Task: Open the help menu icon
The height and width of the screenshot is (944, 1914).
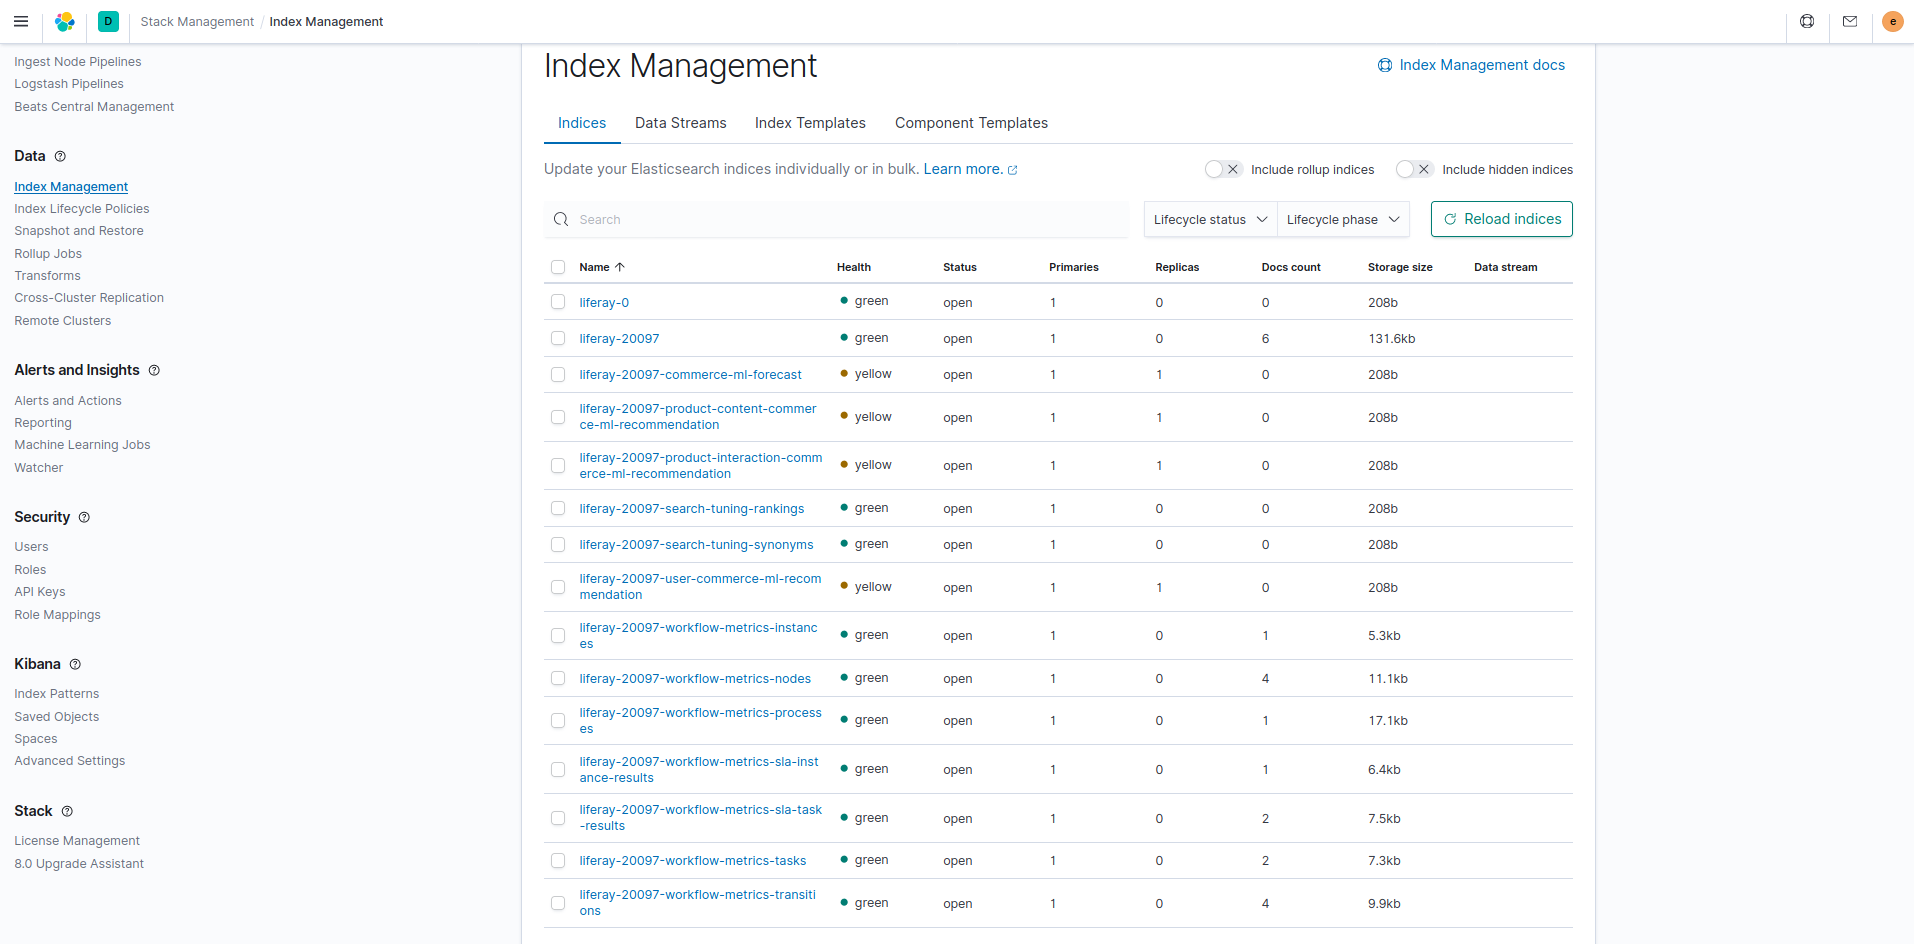Action: coord(1807,21)
